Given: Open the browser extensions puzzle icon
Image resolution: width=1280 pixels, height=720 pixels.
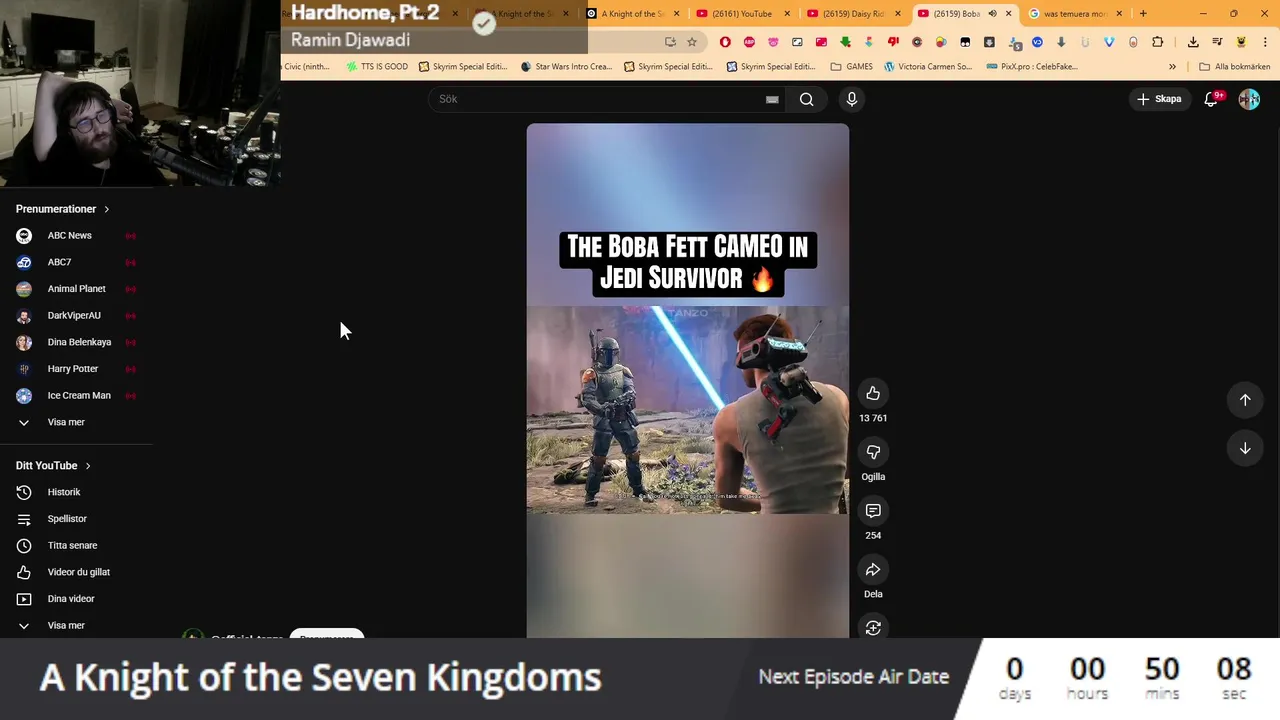Looking at the screenshot, I should (1157, 42).
